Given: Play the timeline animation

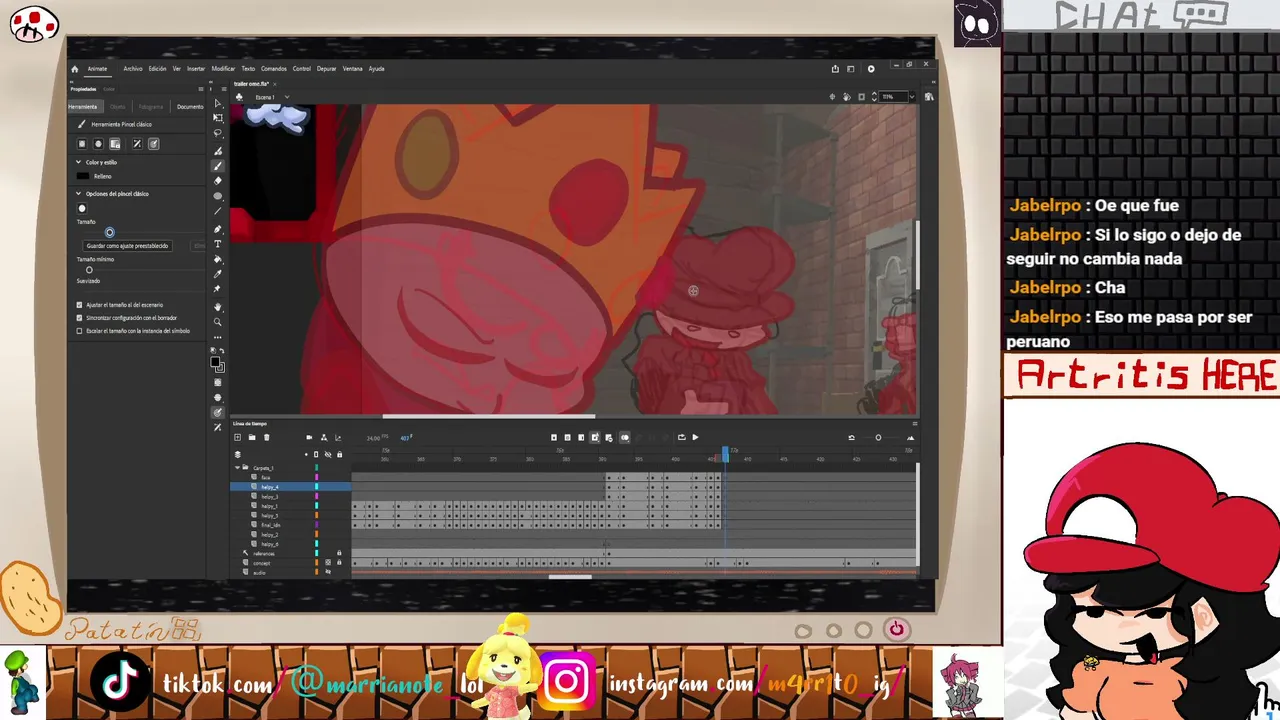Looking at the screenshot, I should pos(695,437).
